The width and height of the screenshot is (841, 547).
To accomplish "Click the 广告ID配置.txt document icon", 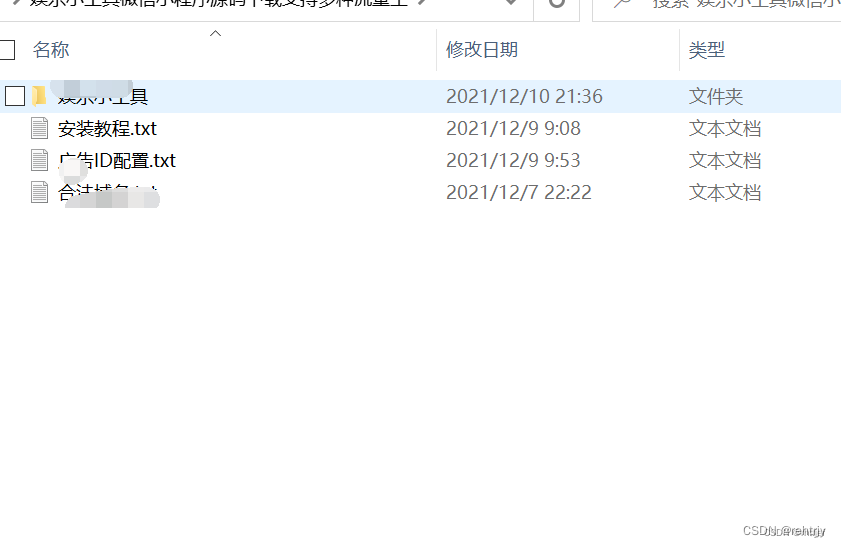I will (39, 160).
